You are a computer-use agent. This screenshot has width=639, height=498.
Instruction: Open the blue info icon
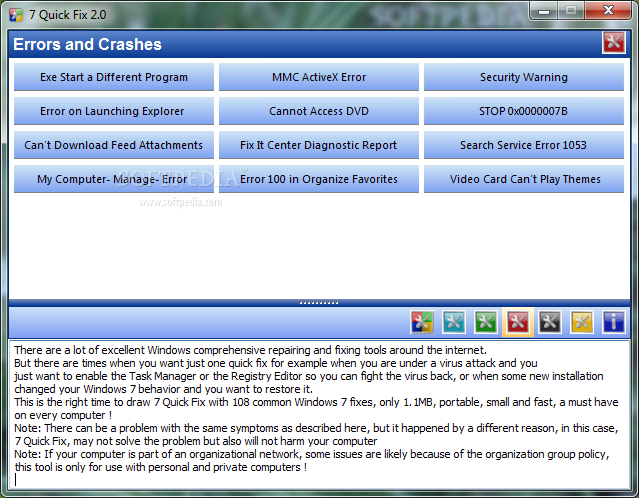pos(614,322)
